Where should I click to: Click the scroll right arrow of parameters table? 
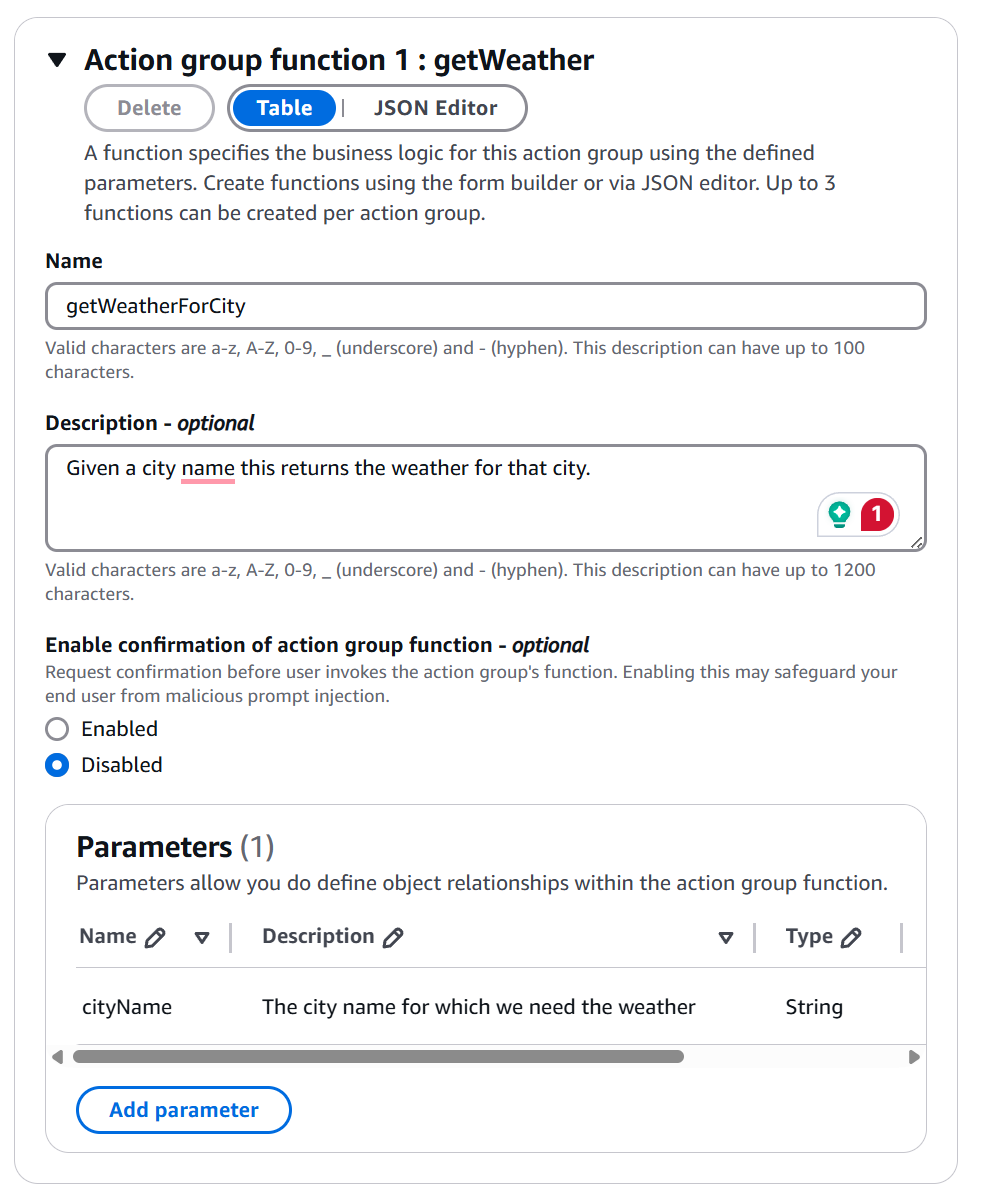tap(913, 1056)
